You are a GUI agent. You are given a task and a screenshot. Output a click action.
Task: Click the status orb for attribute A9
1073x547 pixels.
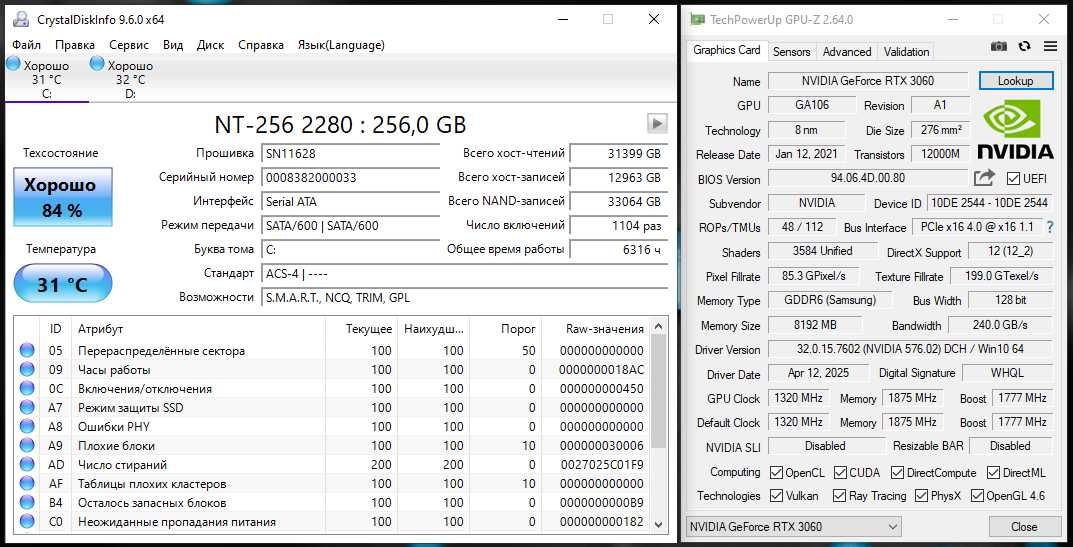click(x=27, y=446)
